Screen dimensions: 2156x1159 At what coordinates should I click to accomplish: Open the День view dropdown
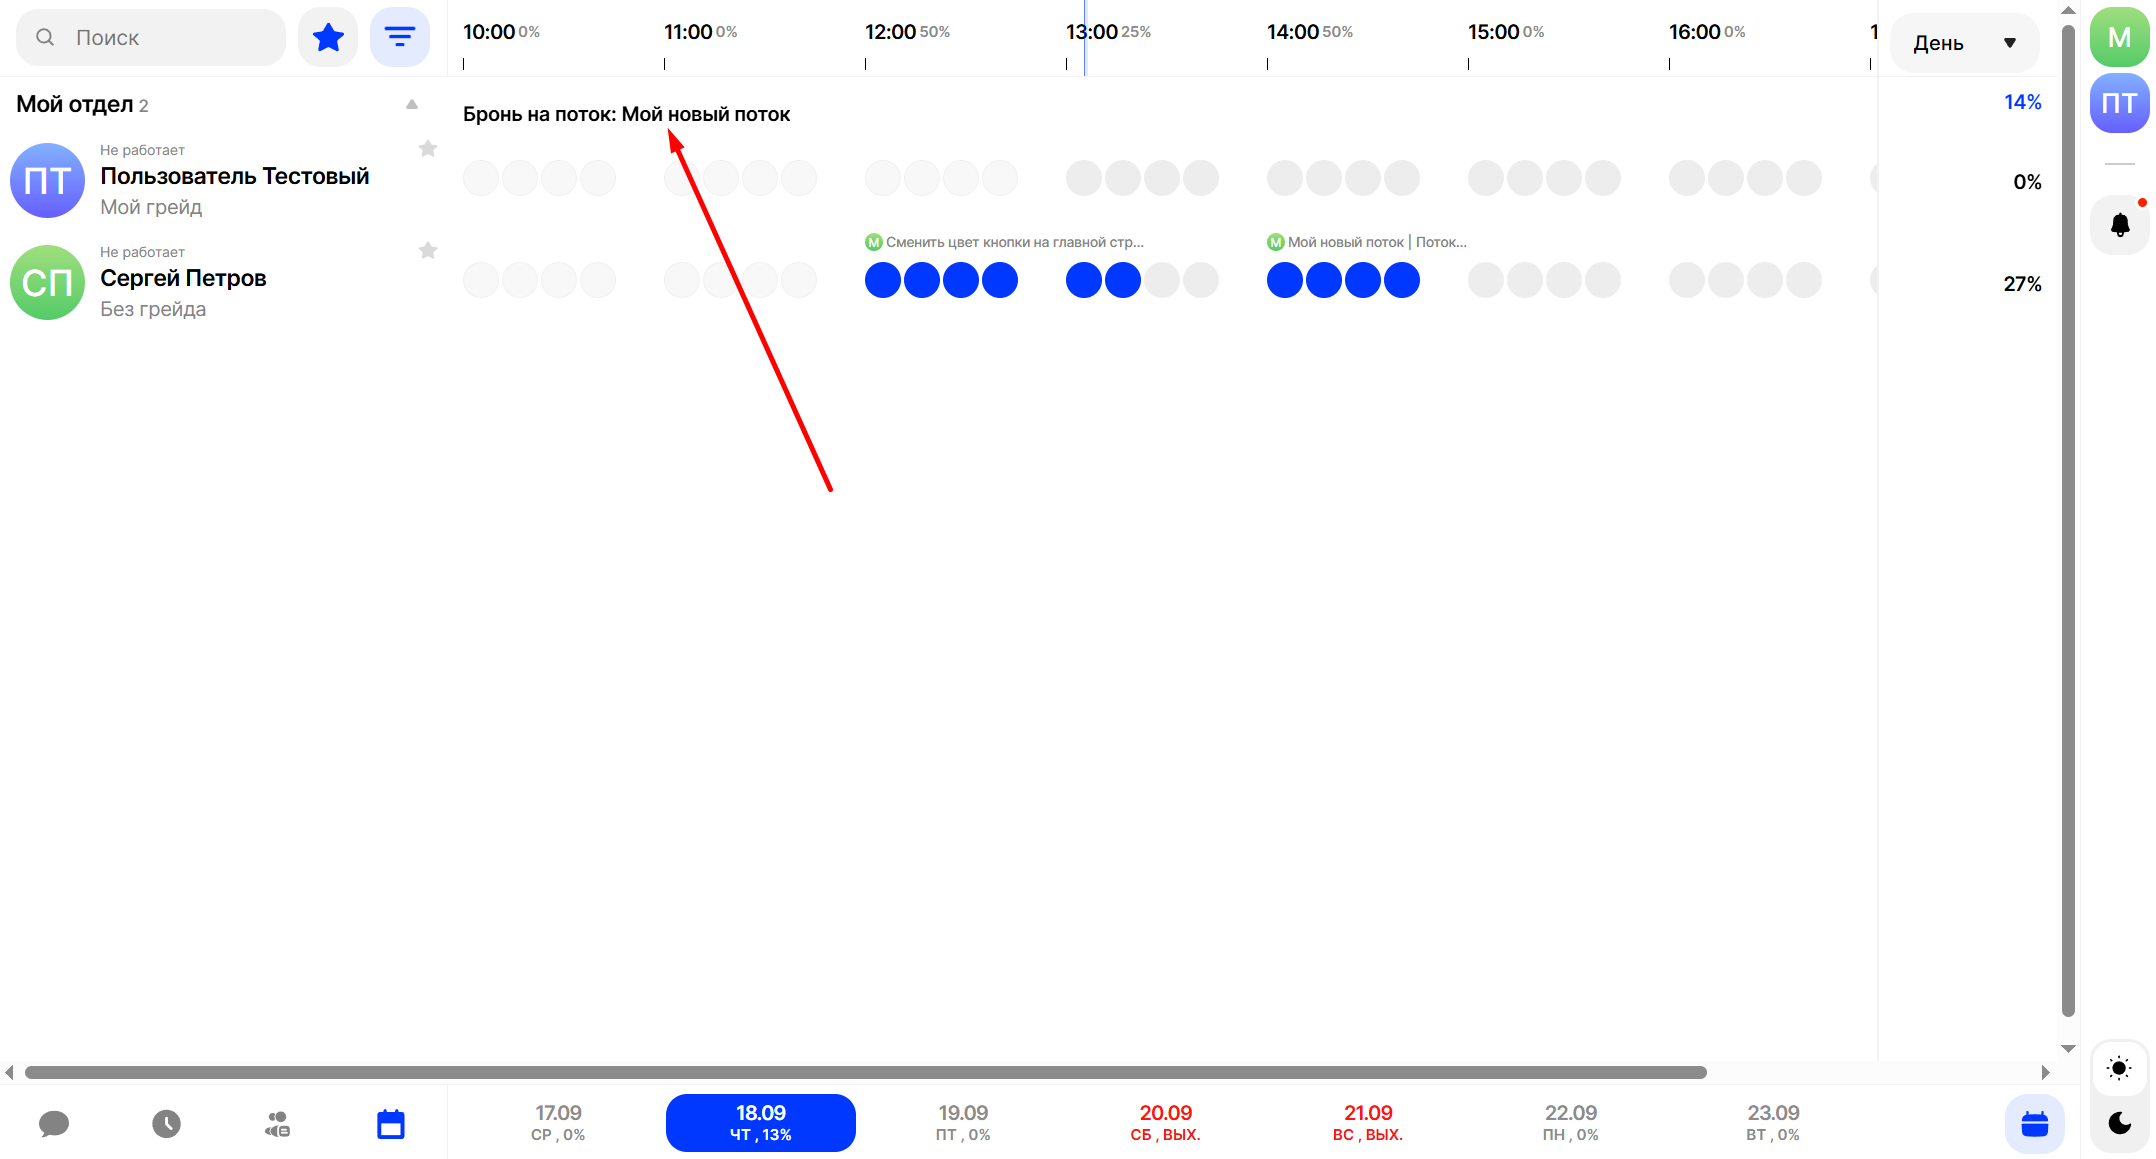tap(1963, 43)
